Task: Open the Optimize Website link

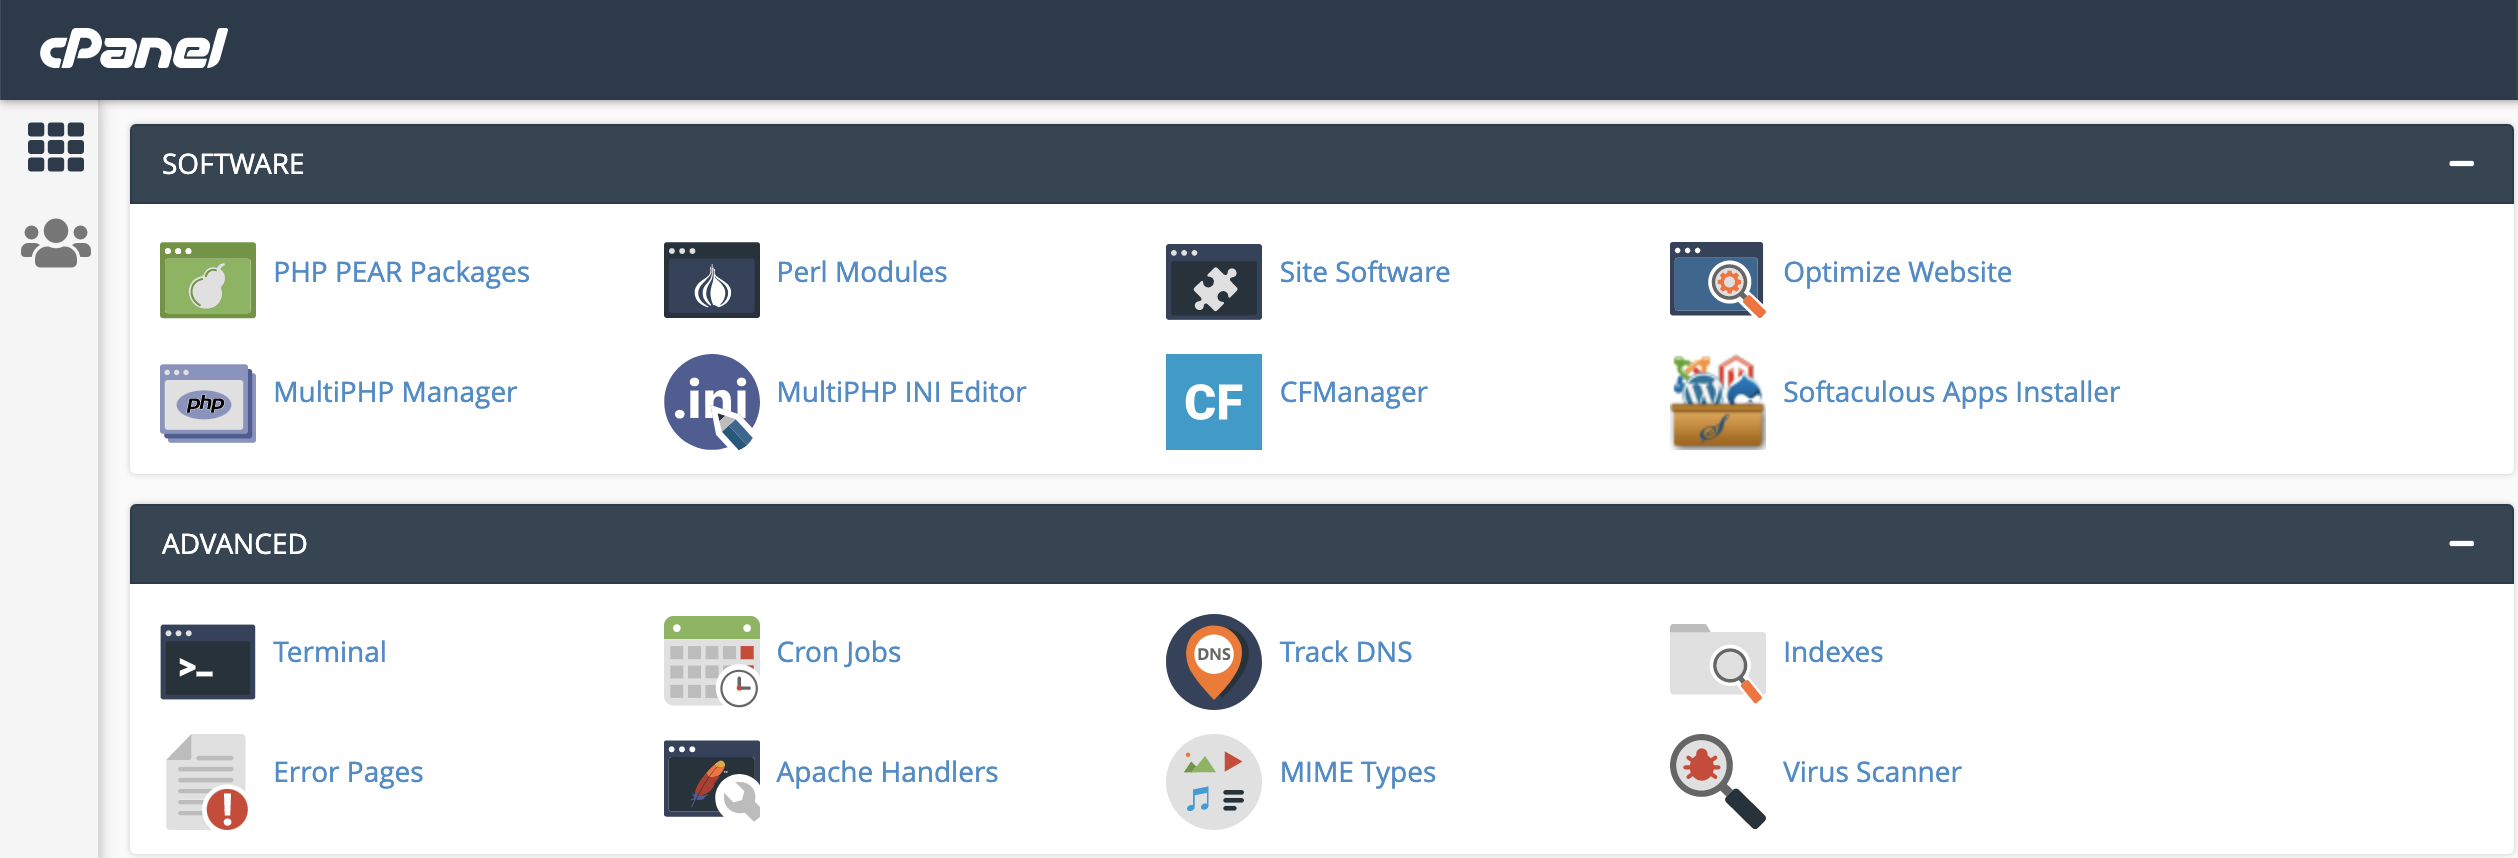Action: [1897, 272]
